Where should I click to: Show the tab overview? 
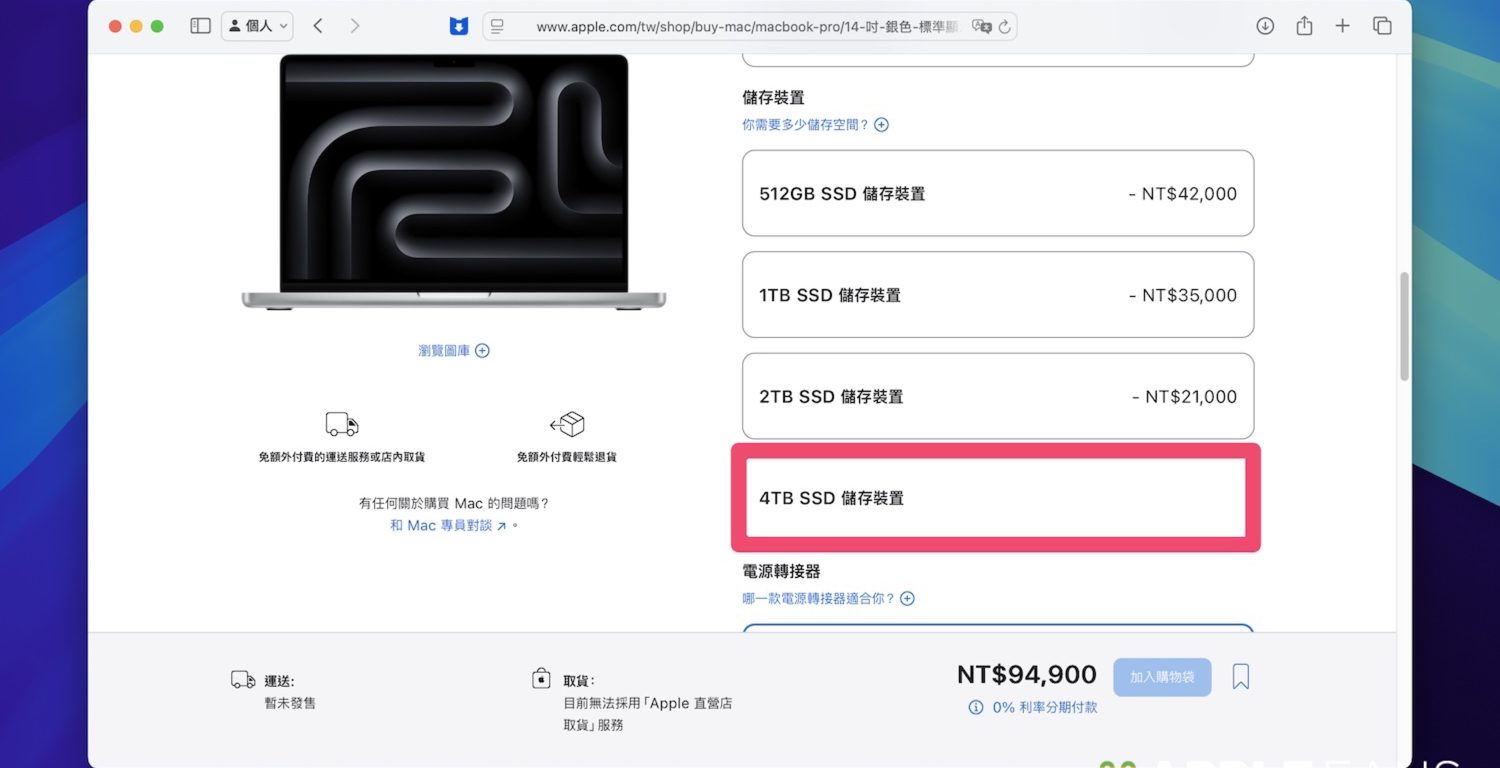click(x=1382, y=26)
